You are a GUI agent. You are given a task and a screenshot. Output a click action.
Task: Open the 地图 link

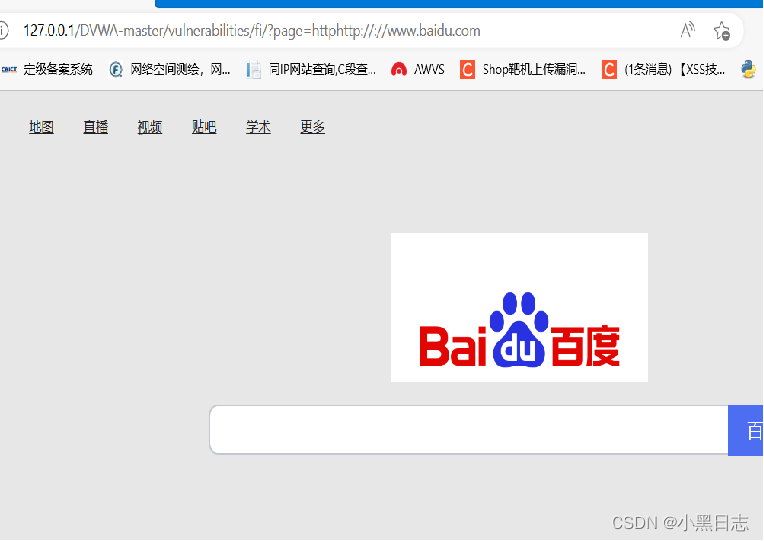(x=41, y=127)
